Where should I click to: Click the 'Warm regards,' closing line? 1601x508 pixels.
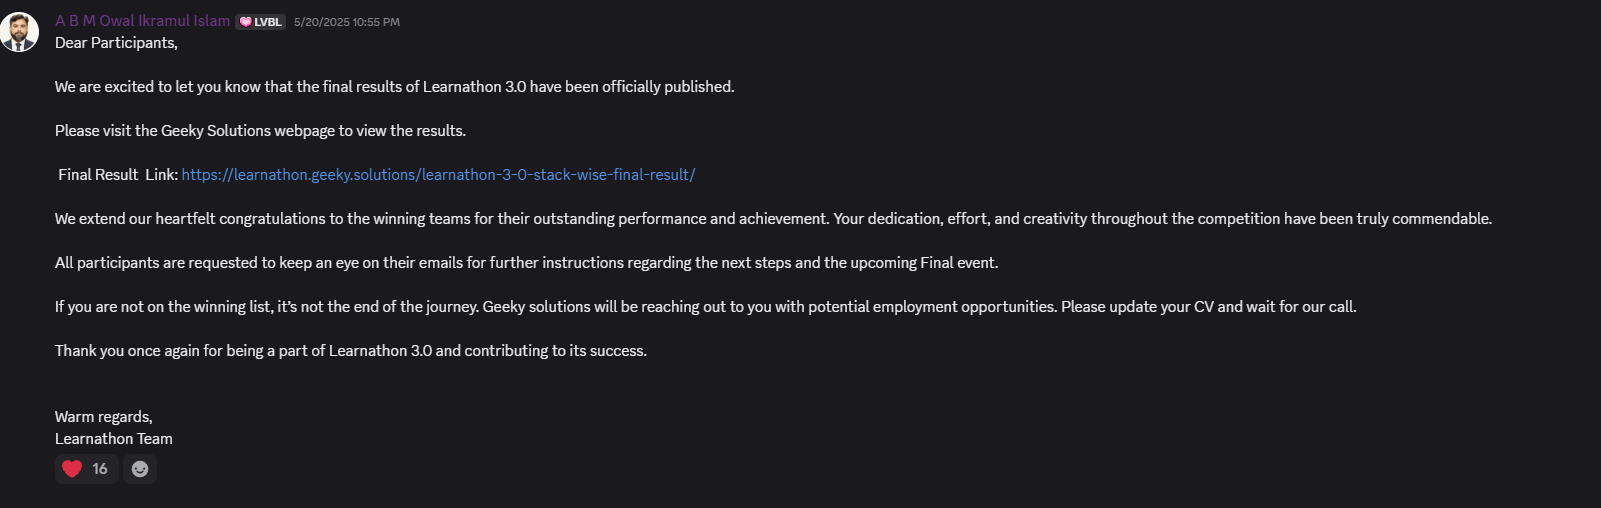104,417
